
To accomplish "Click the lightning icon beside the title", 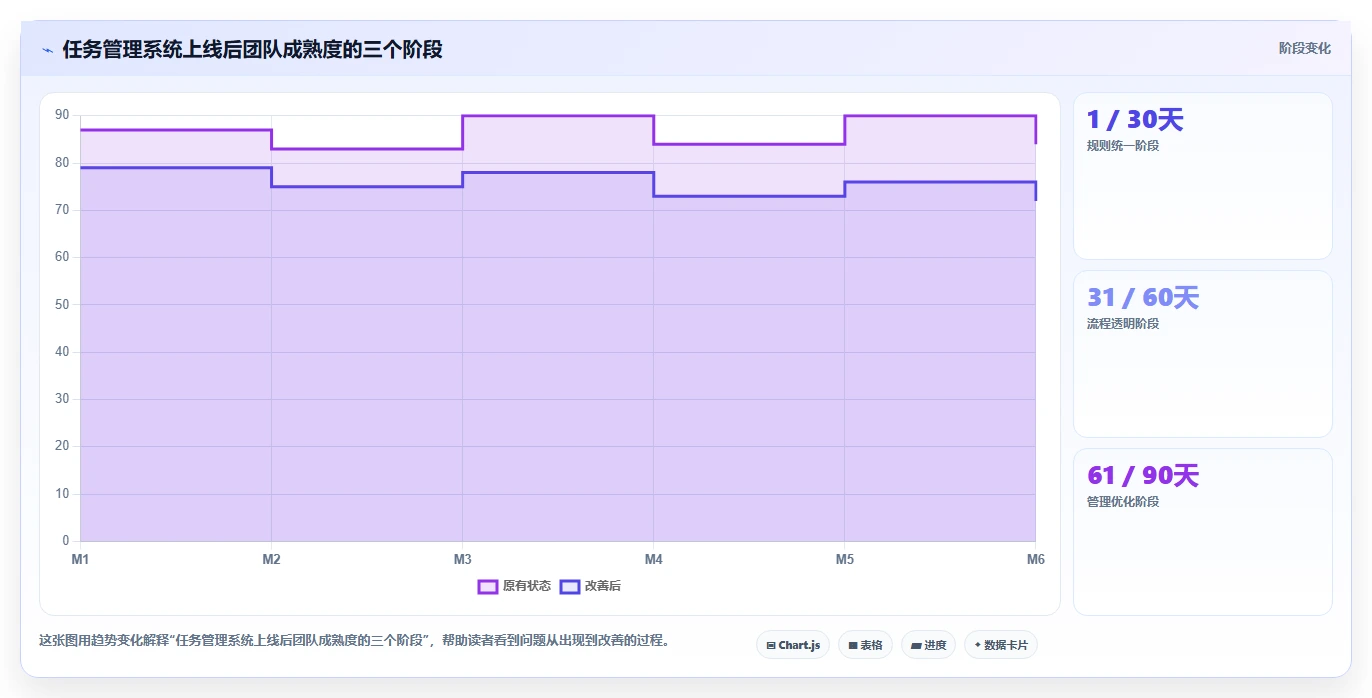I will point(47,50).
